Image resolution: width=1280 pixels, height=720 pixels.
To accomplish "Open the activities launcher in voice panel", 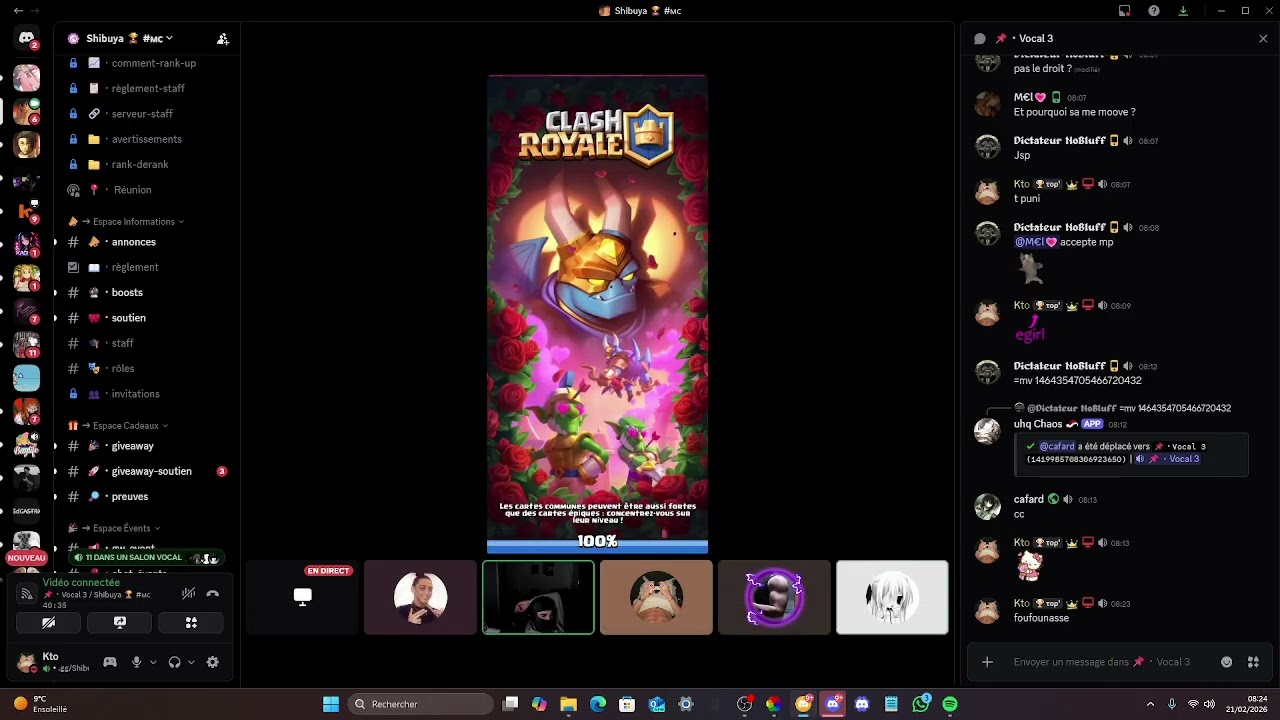I will 191,622.
